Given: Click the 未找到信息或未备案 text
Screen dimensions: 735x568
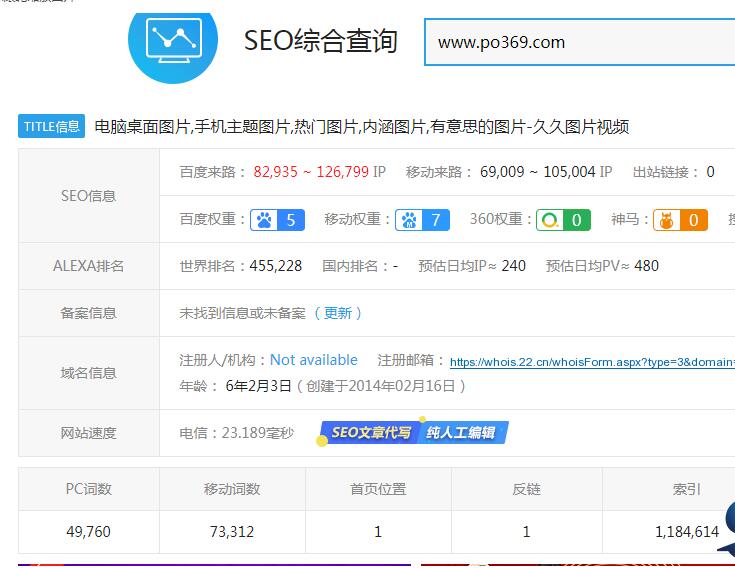Looking at the screenshot, I should tap(242, 313).
